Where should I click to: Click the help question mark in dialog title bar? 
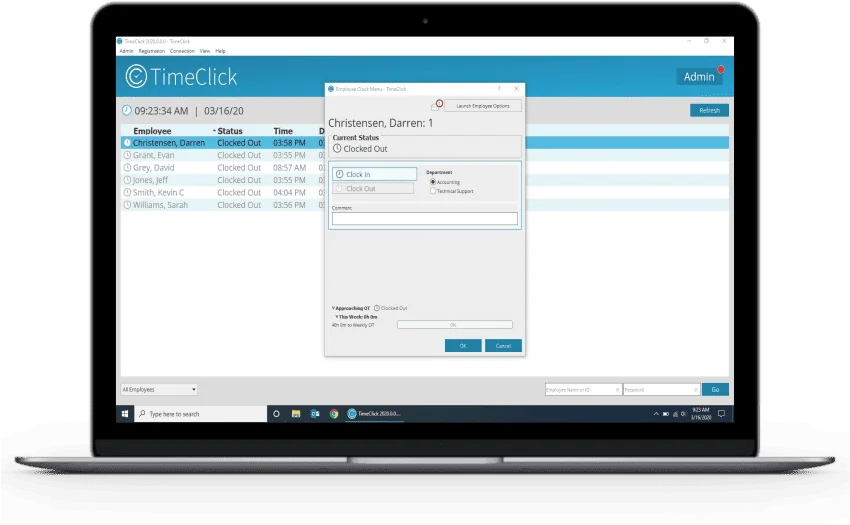click(499, 88)
